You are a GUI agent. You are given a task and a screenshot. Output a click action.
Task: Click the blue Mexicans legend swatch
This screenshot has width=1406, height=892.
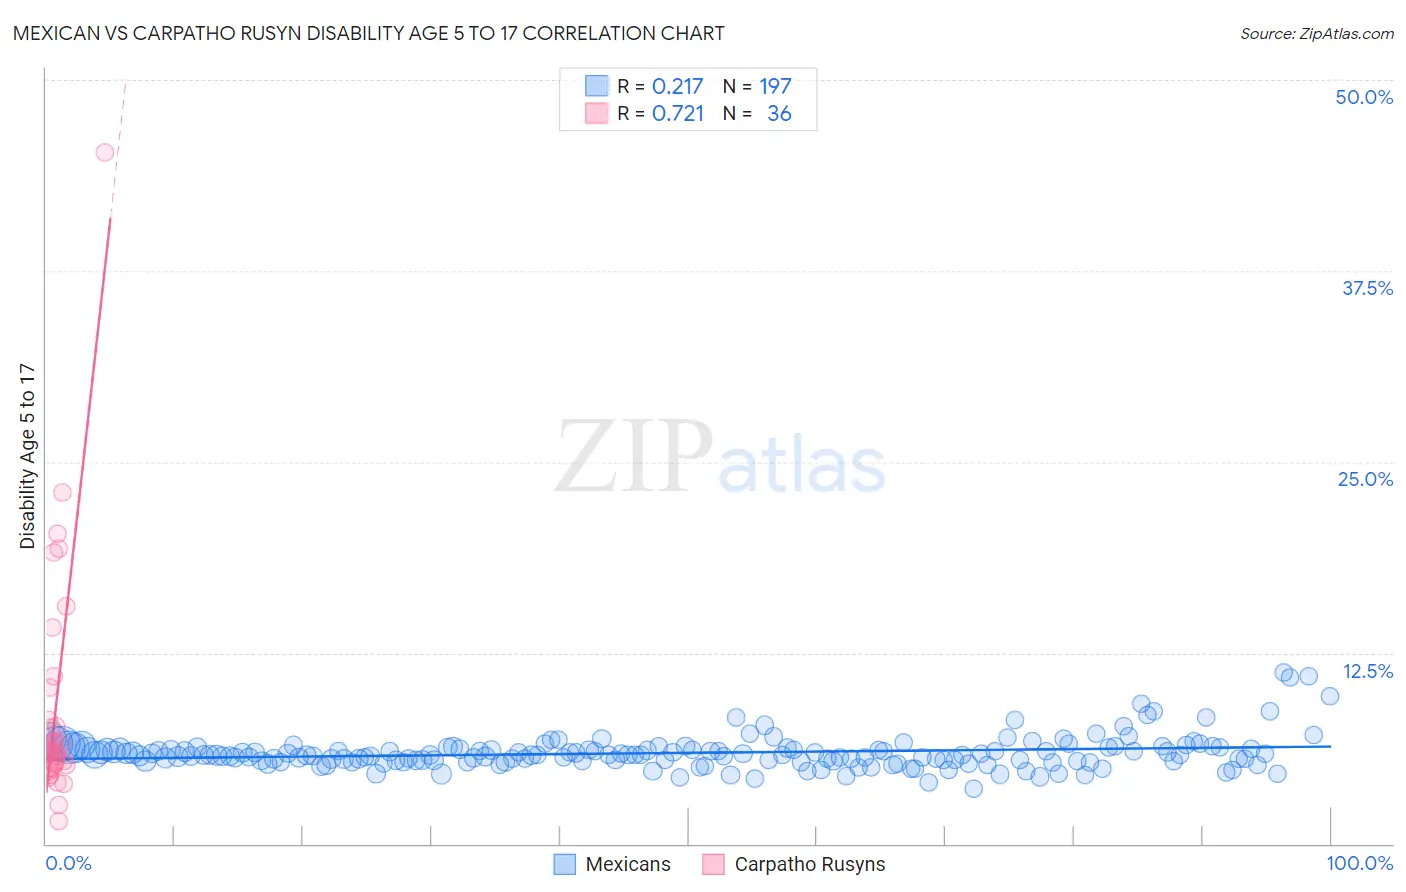tap(565, 864)
